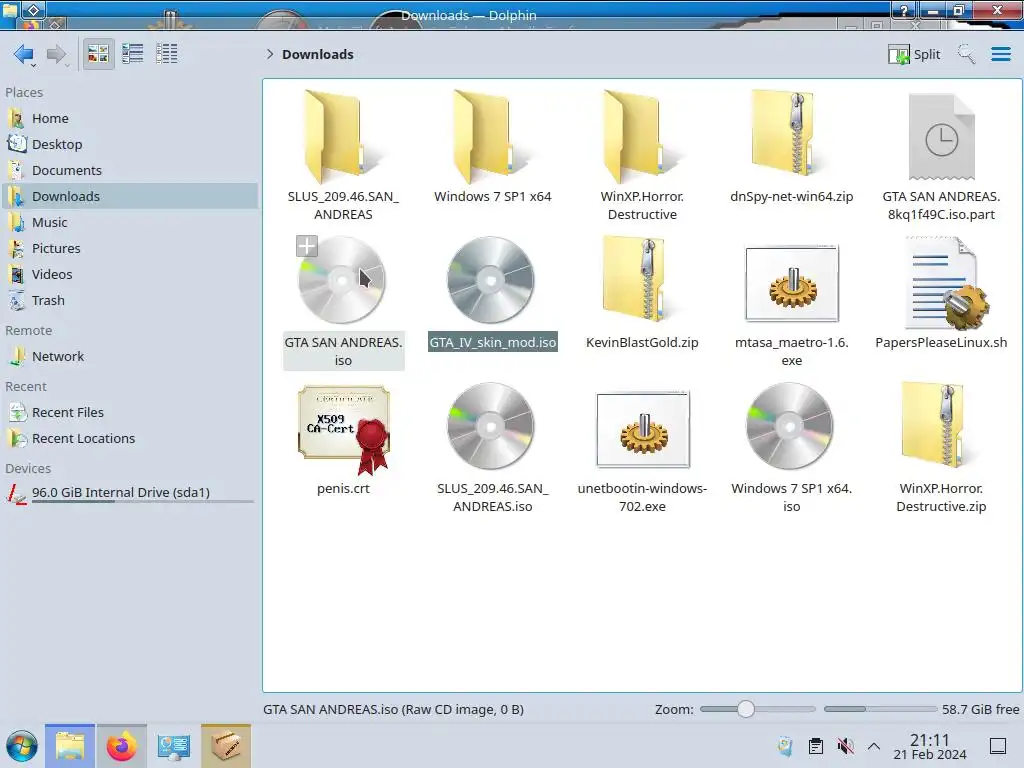Go back with the blue arrow

[24, 54]
